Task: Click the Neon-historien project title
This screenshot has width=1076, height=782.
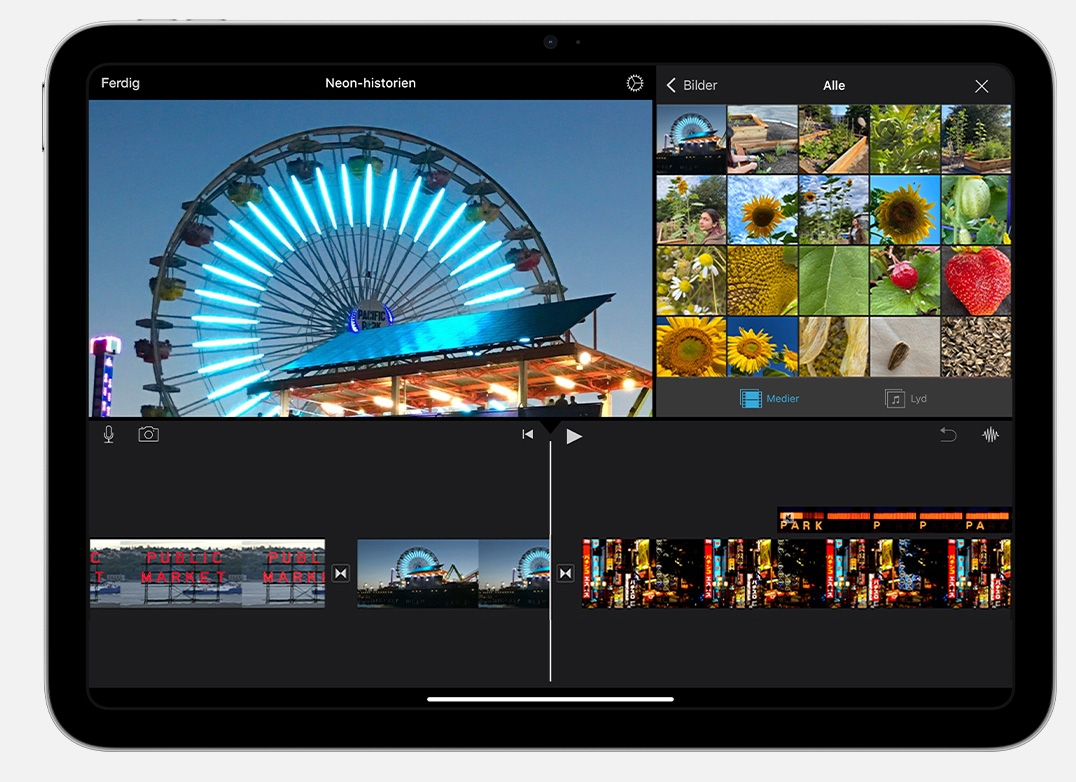Action: click(x=371, y=83)
